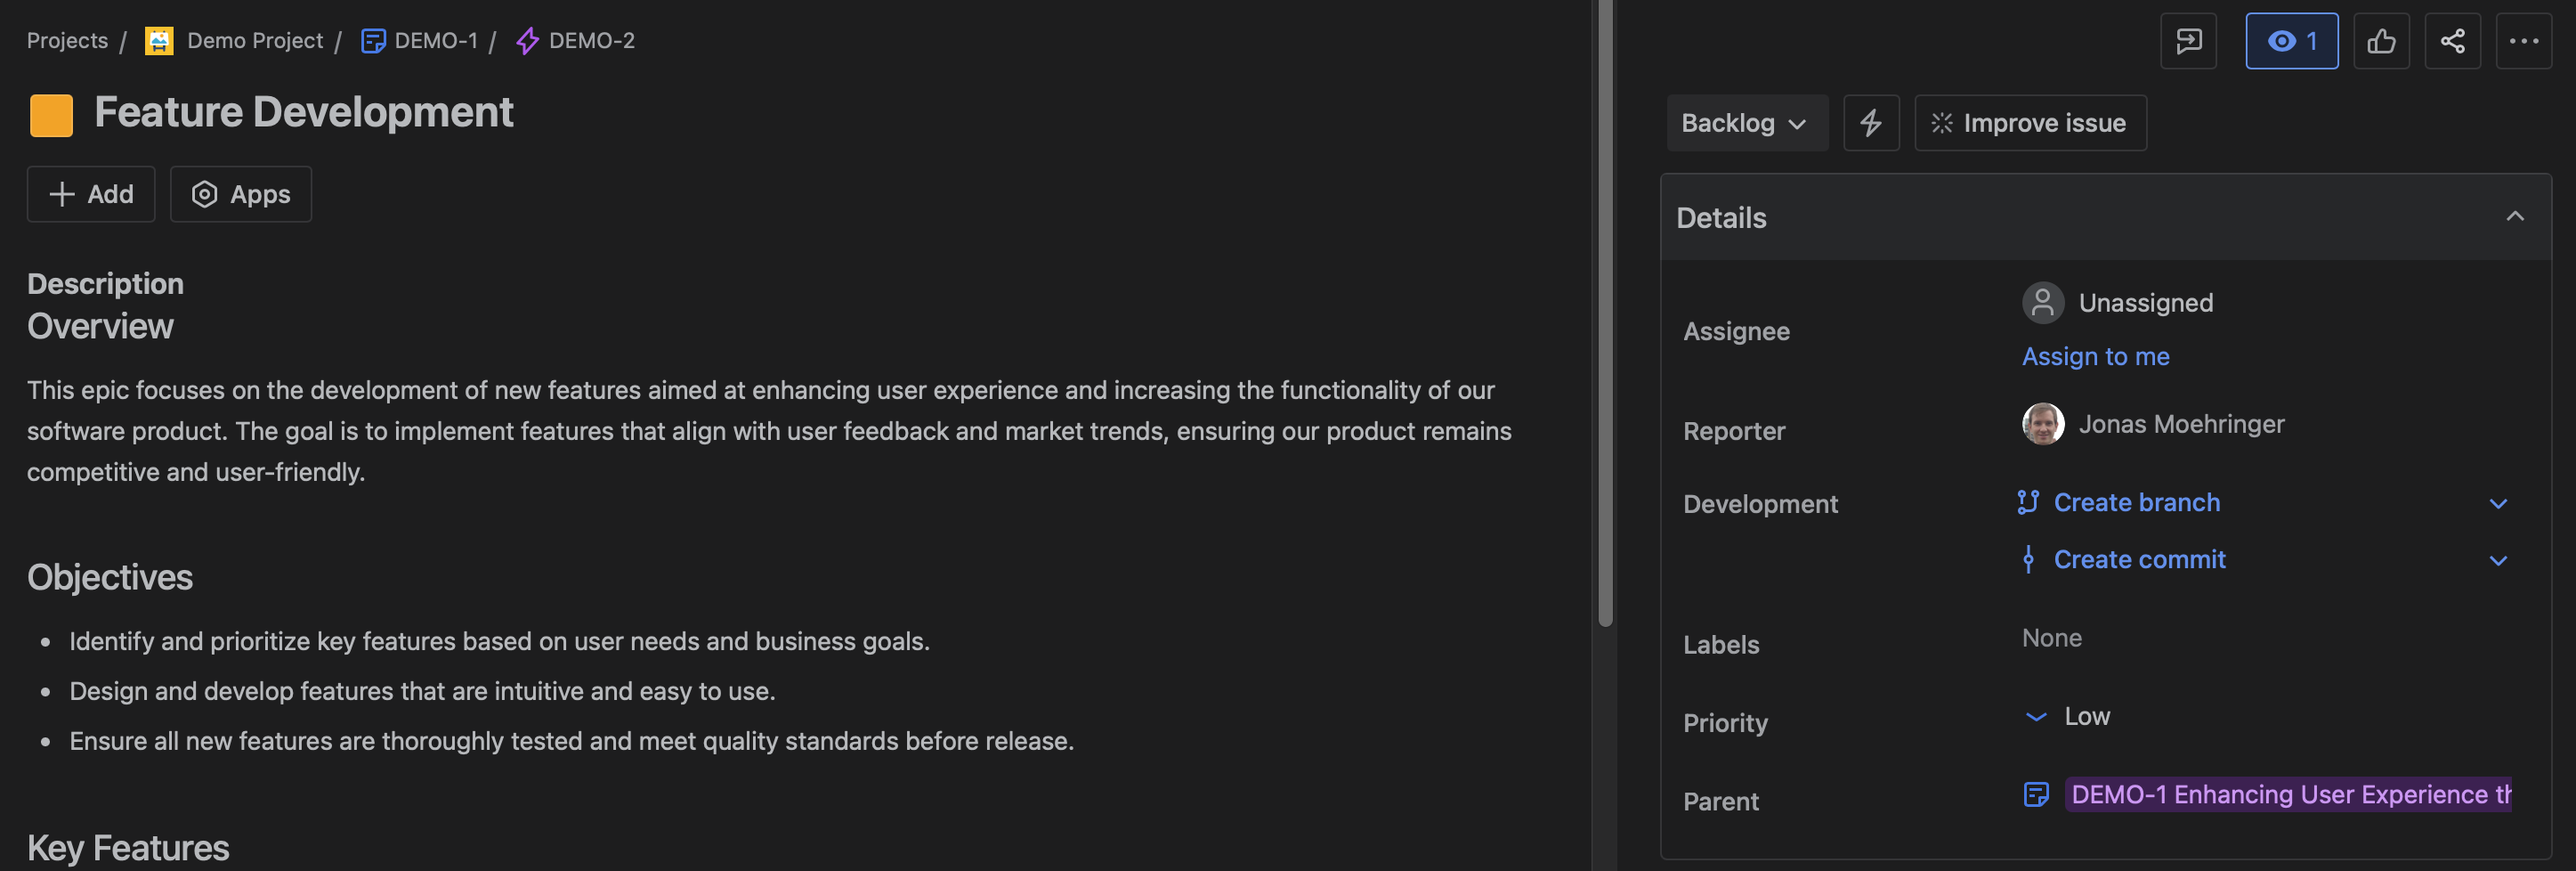Image resolution: width=2576 pixels, height=871 pixels.
Task: Open DEMO-1 in the breadcrumb trail
Action: [435, 41]
